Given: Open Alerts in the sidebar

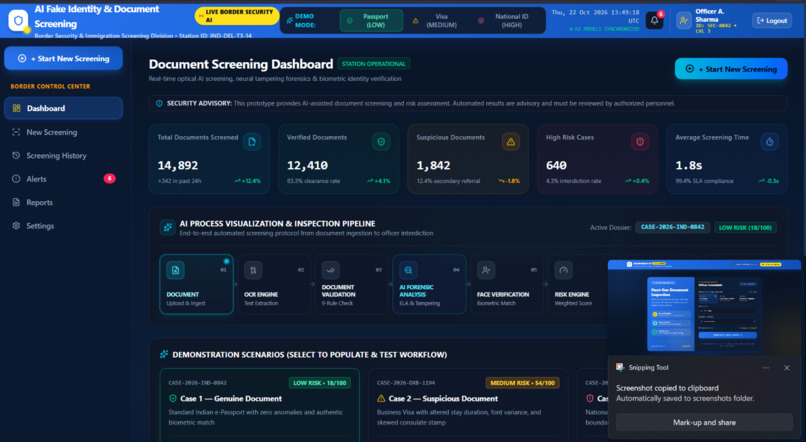Looking at the screenshot, I should (x=64, y=179).
